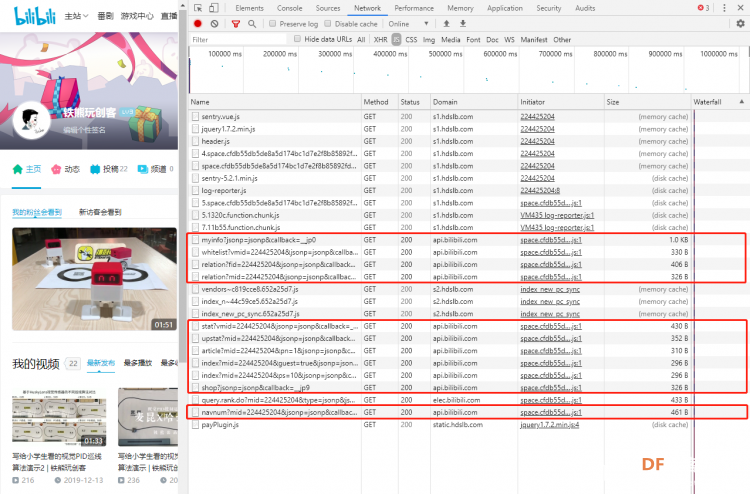
Task: Switch to the Console tab
Action: click(289, 8)
